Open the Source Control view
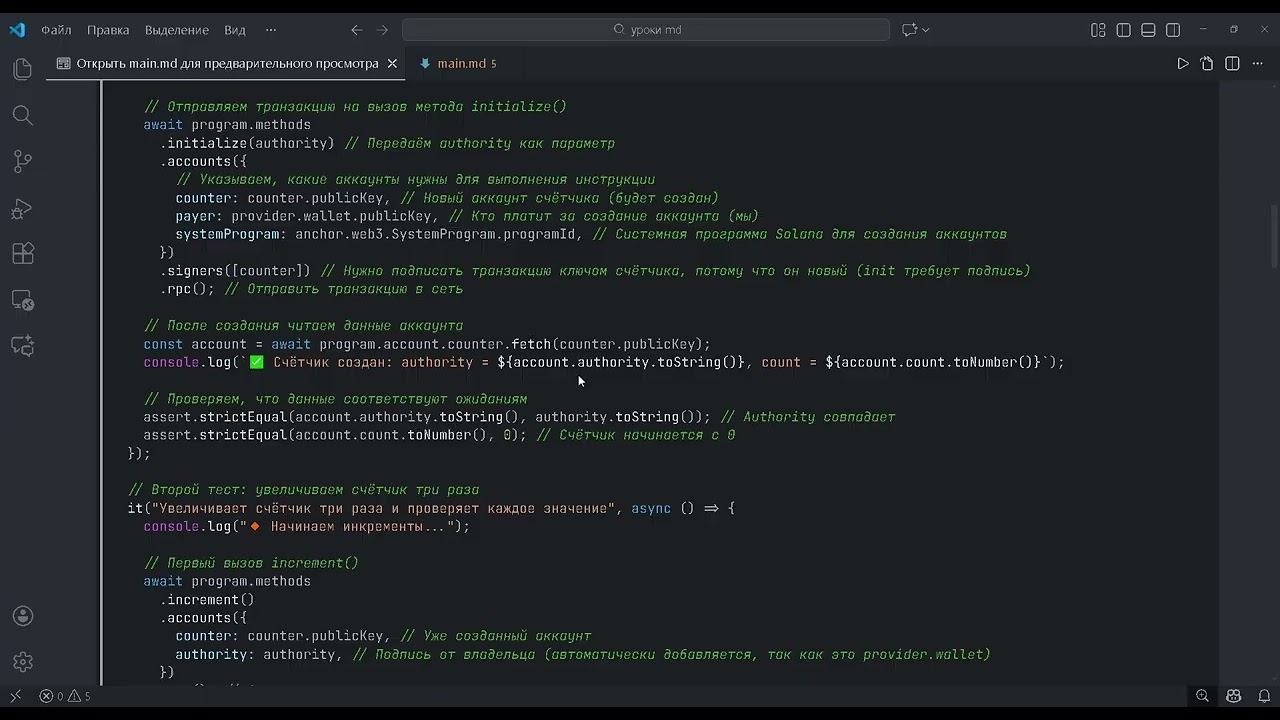Screen dimensions: 1280x720 click(x=22, y=161)
